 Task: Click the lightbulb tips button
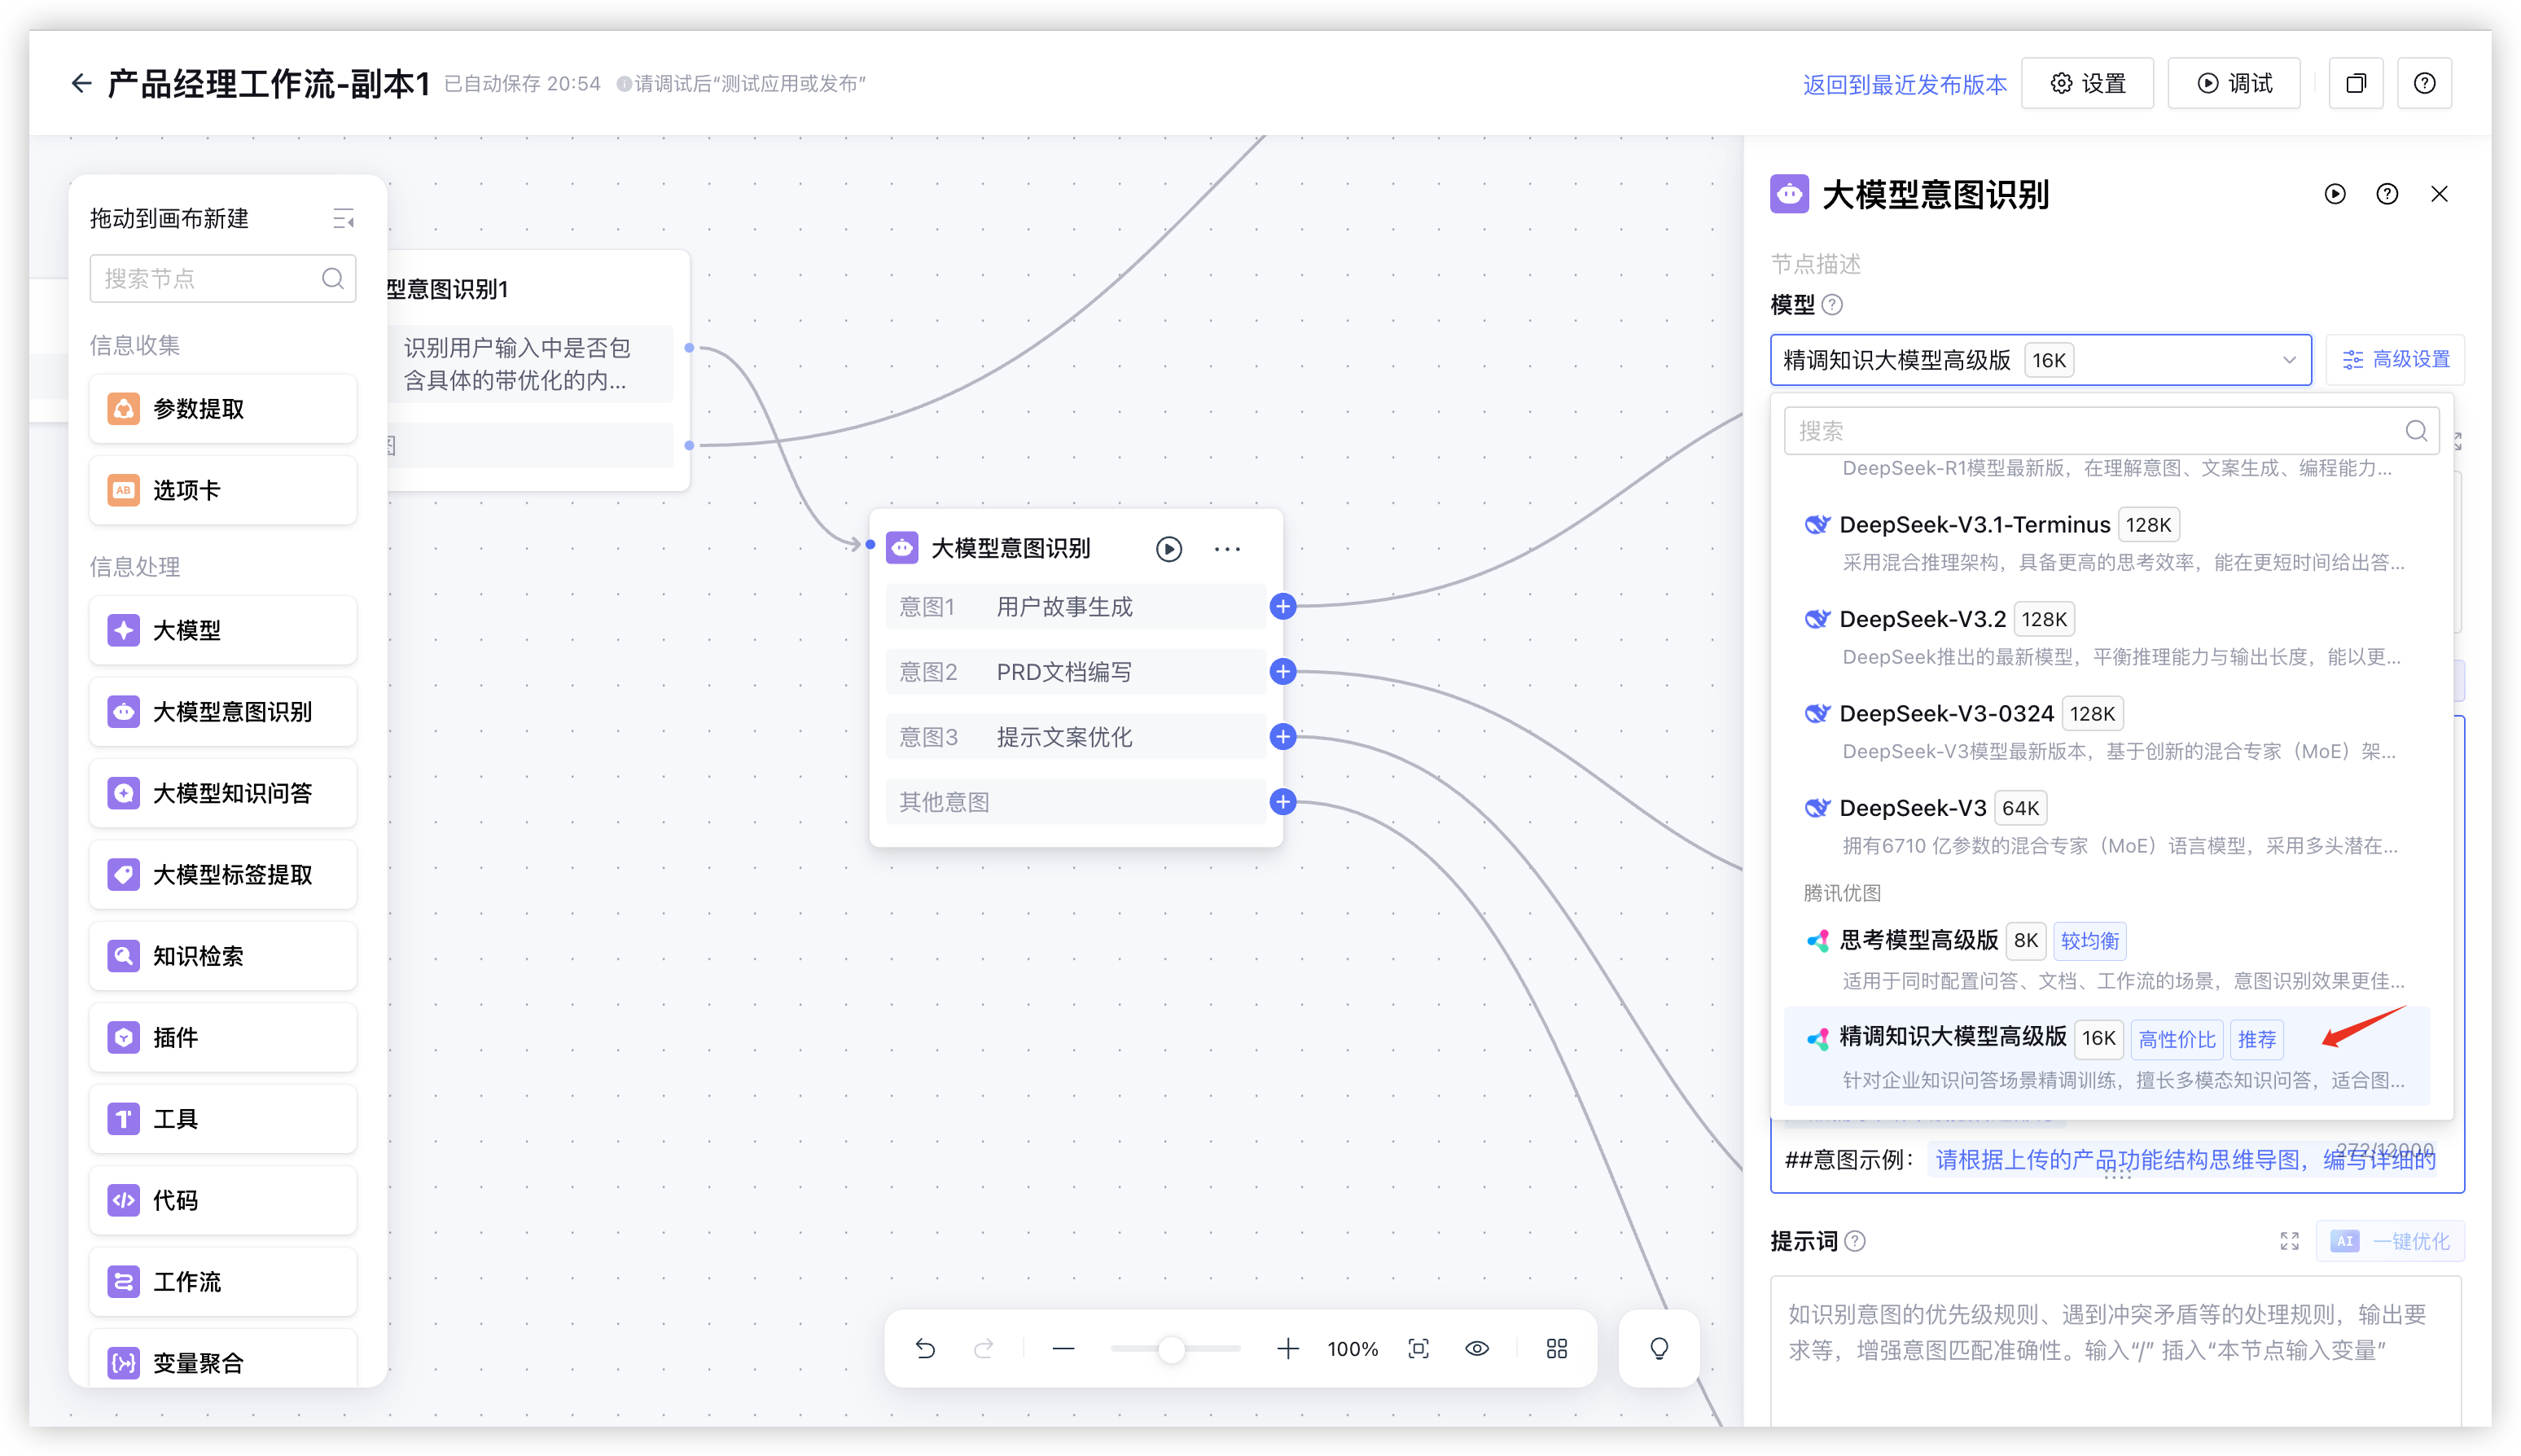[x=1659, y=1349]
